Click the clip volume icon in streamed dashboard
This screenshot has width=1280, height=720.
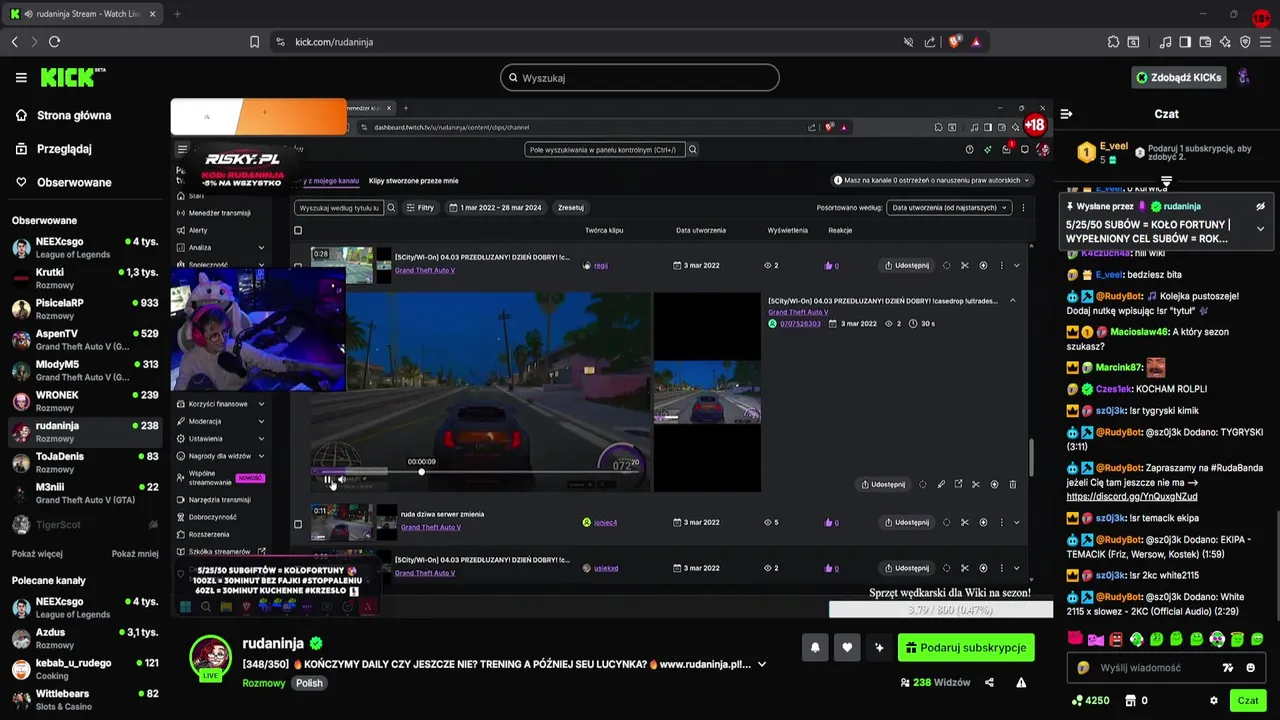342,480
